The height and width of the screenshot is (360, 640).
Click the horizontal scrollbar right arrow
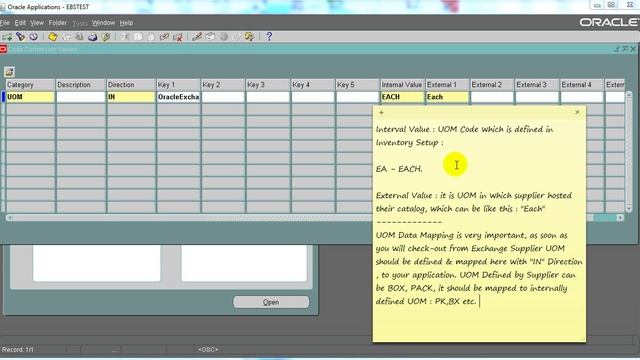(620, 218)
